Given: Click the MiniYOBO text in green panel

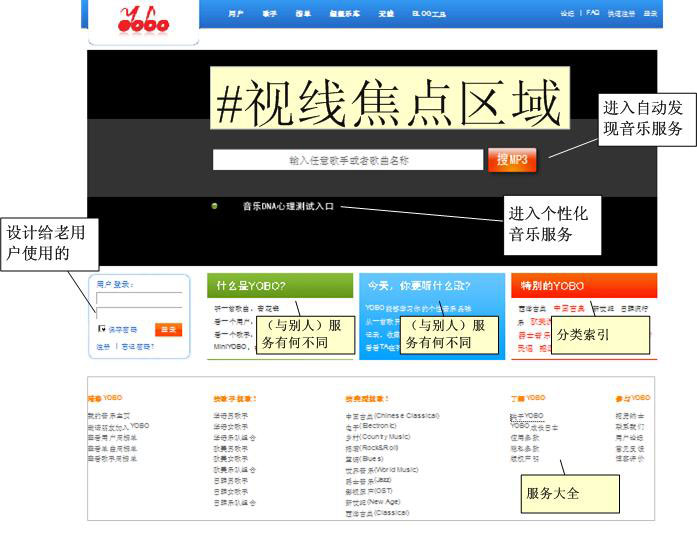Looking at the screenshot, I should click(x=230, y=346).
